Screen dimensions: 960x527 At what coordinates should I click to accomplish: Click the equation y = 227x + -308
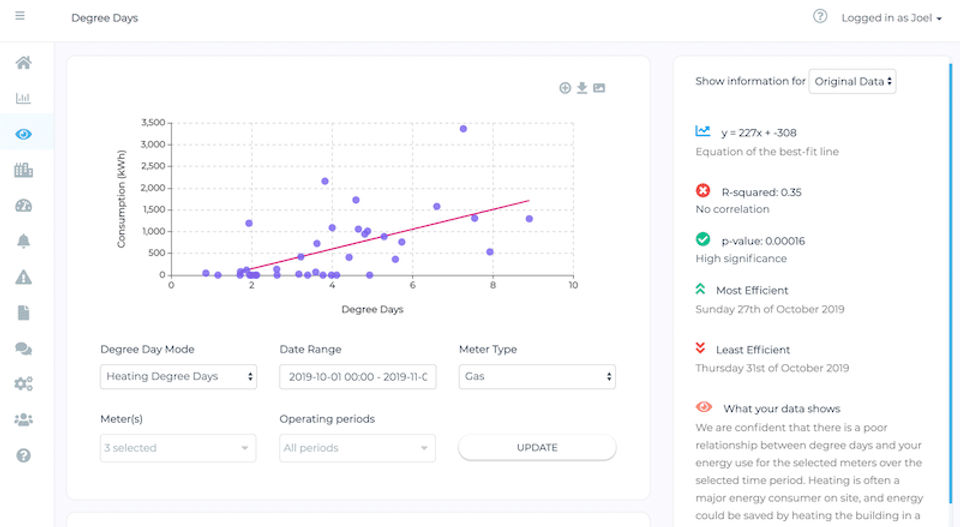(759, 133)
